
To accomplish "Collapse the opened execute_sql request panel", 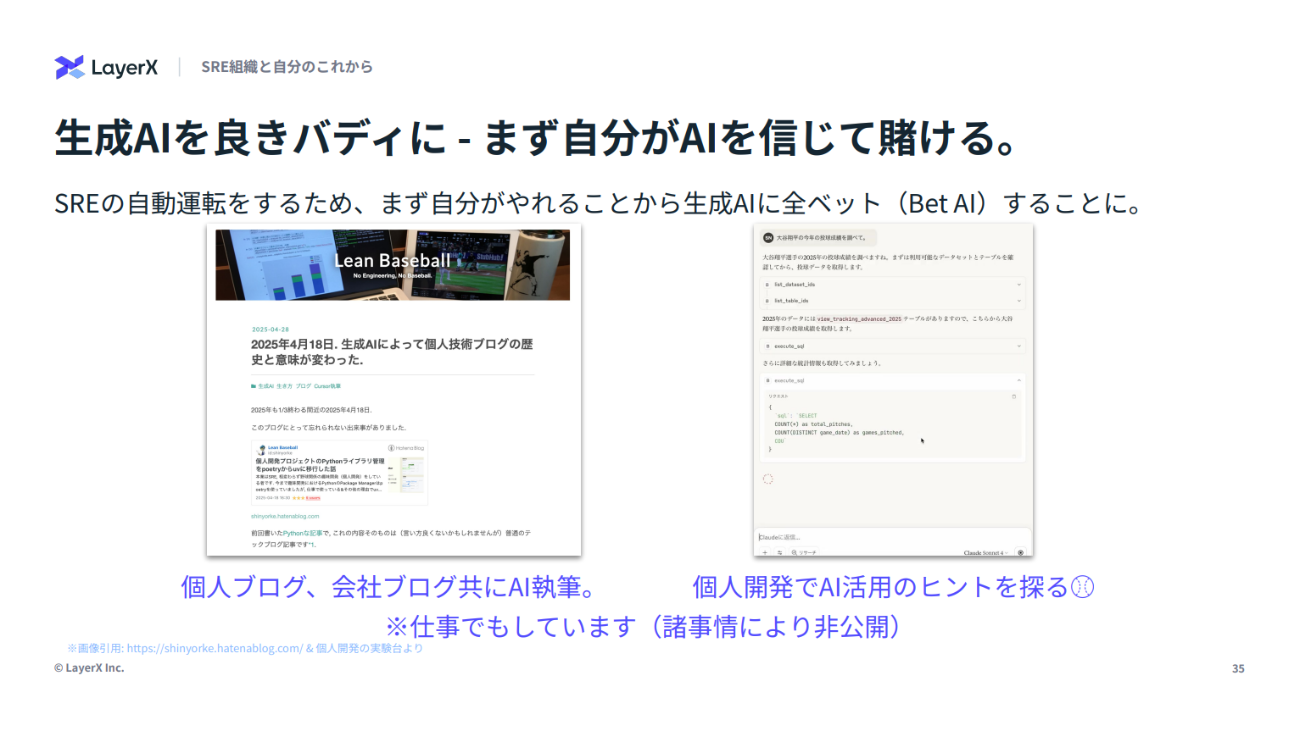I will coord(1018,381).
